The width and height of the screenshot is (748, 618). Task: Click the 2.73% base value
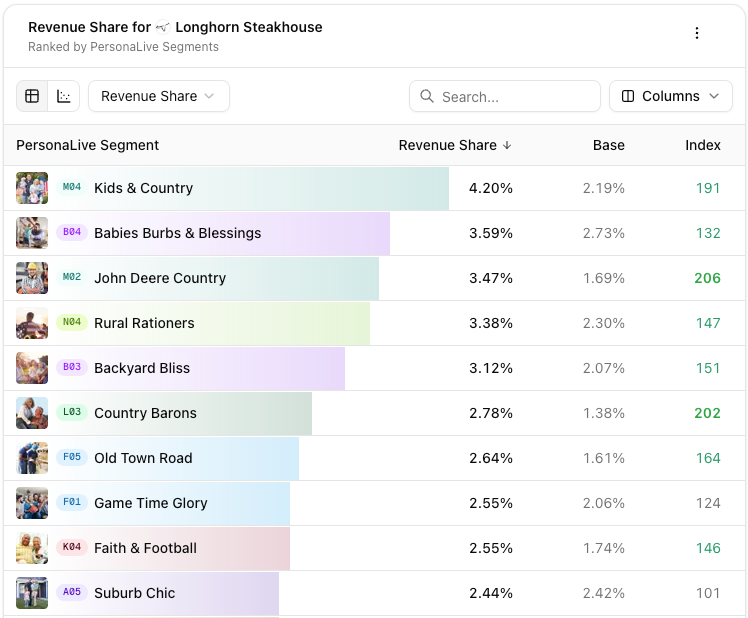click(x=603, y=233)
